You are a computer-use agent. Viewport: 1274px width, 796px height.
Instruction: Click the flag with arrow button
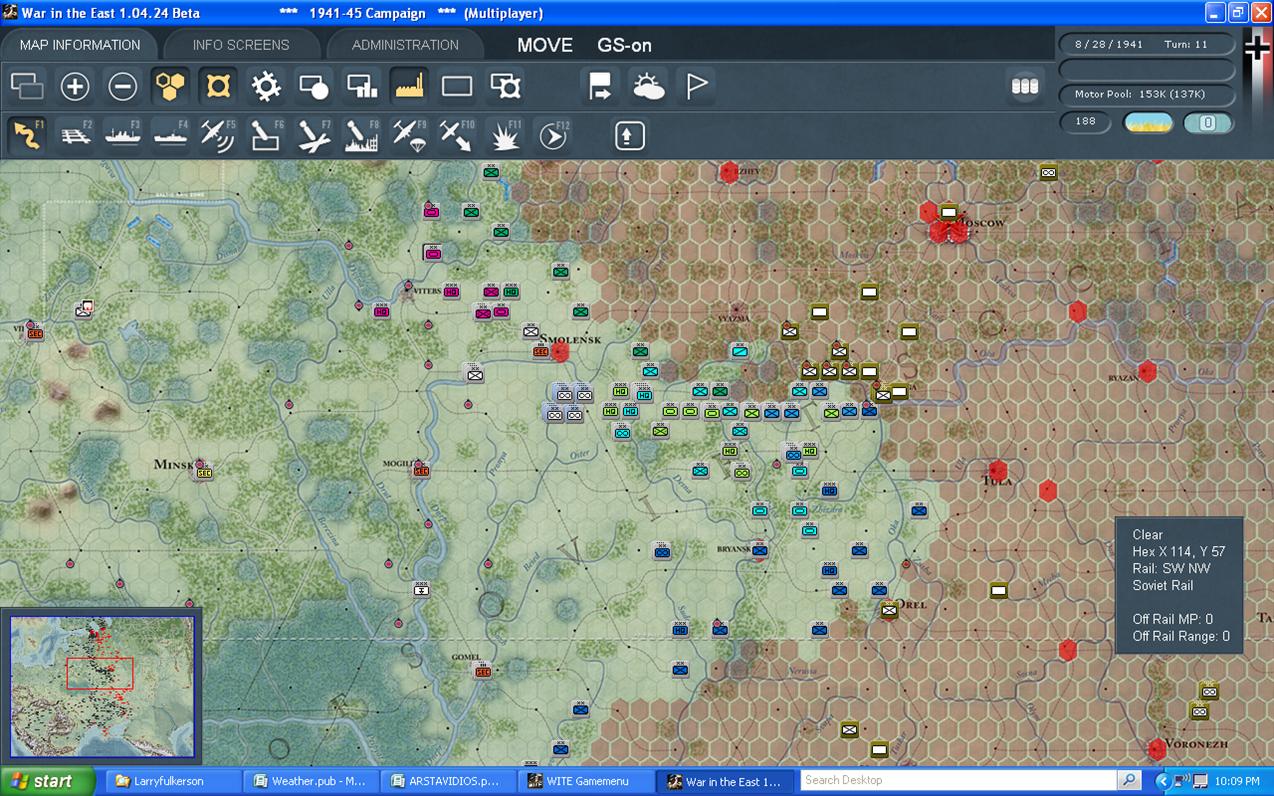tap(600, 87)
